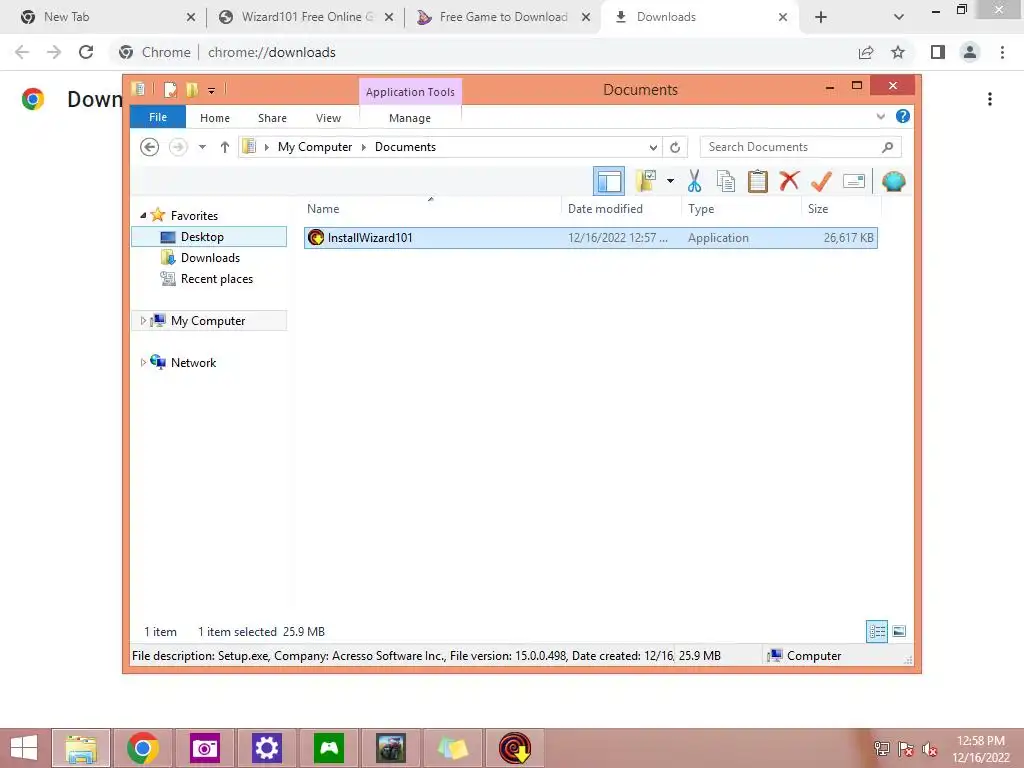Image resolution: width=1024 pixels, height=768 pixels.
Task: Select Desktop in Favorites
Action: (x=209, y=236)
